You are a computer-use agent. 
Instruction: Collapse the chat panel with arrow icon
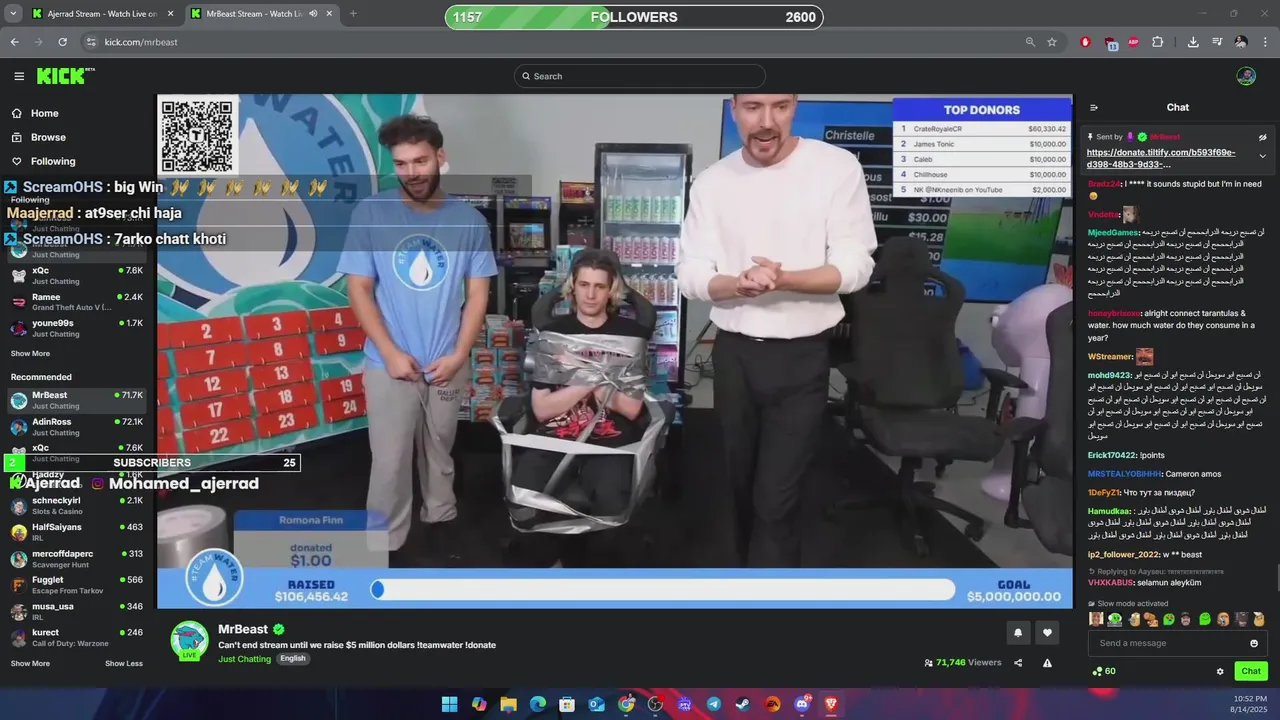pyautogui.click(x=1094, y=107)
